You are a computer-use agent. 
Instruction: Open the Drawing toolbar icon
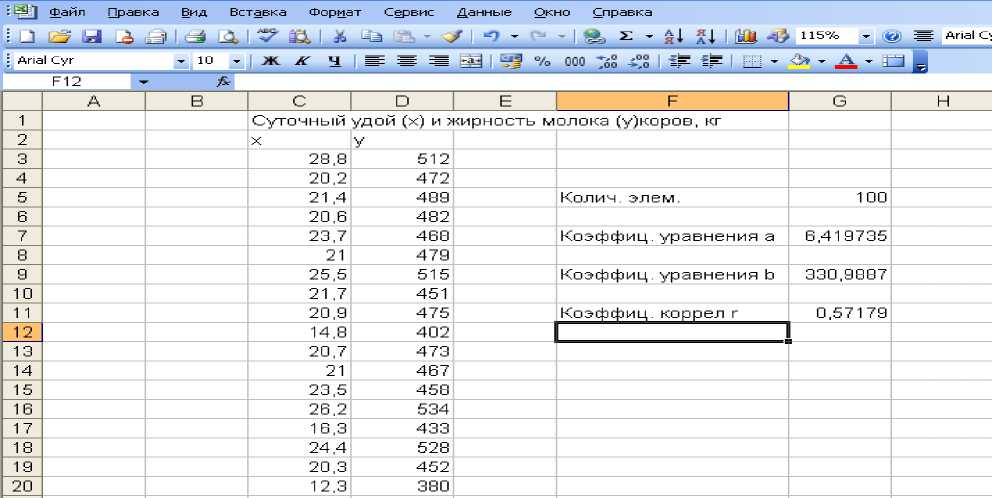click(778, 36)
